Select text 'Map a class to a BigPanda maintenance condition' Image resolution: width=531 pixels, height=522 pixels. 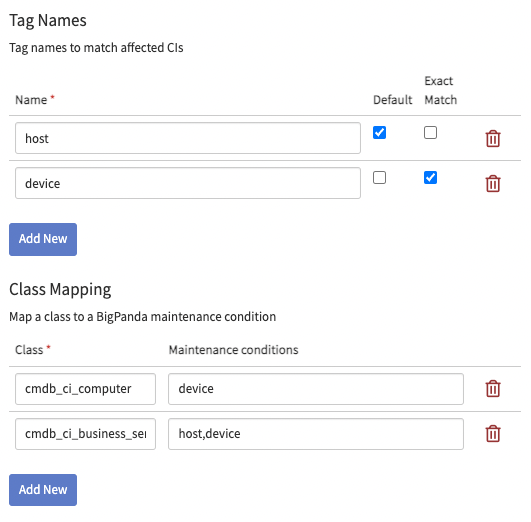click(x=143, y=317)
